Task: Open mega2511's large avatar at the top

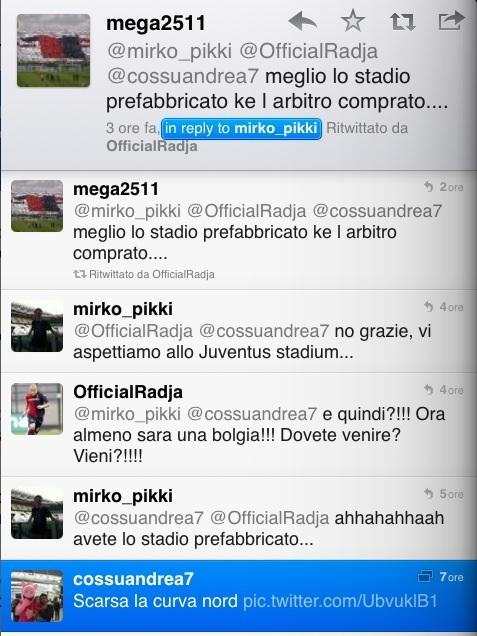Action: point(54,51)
